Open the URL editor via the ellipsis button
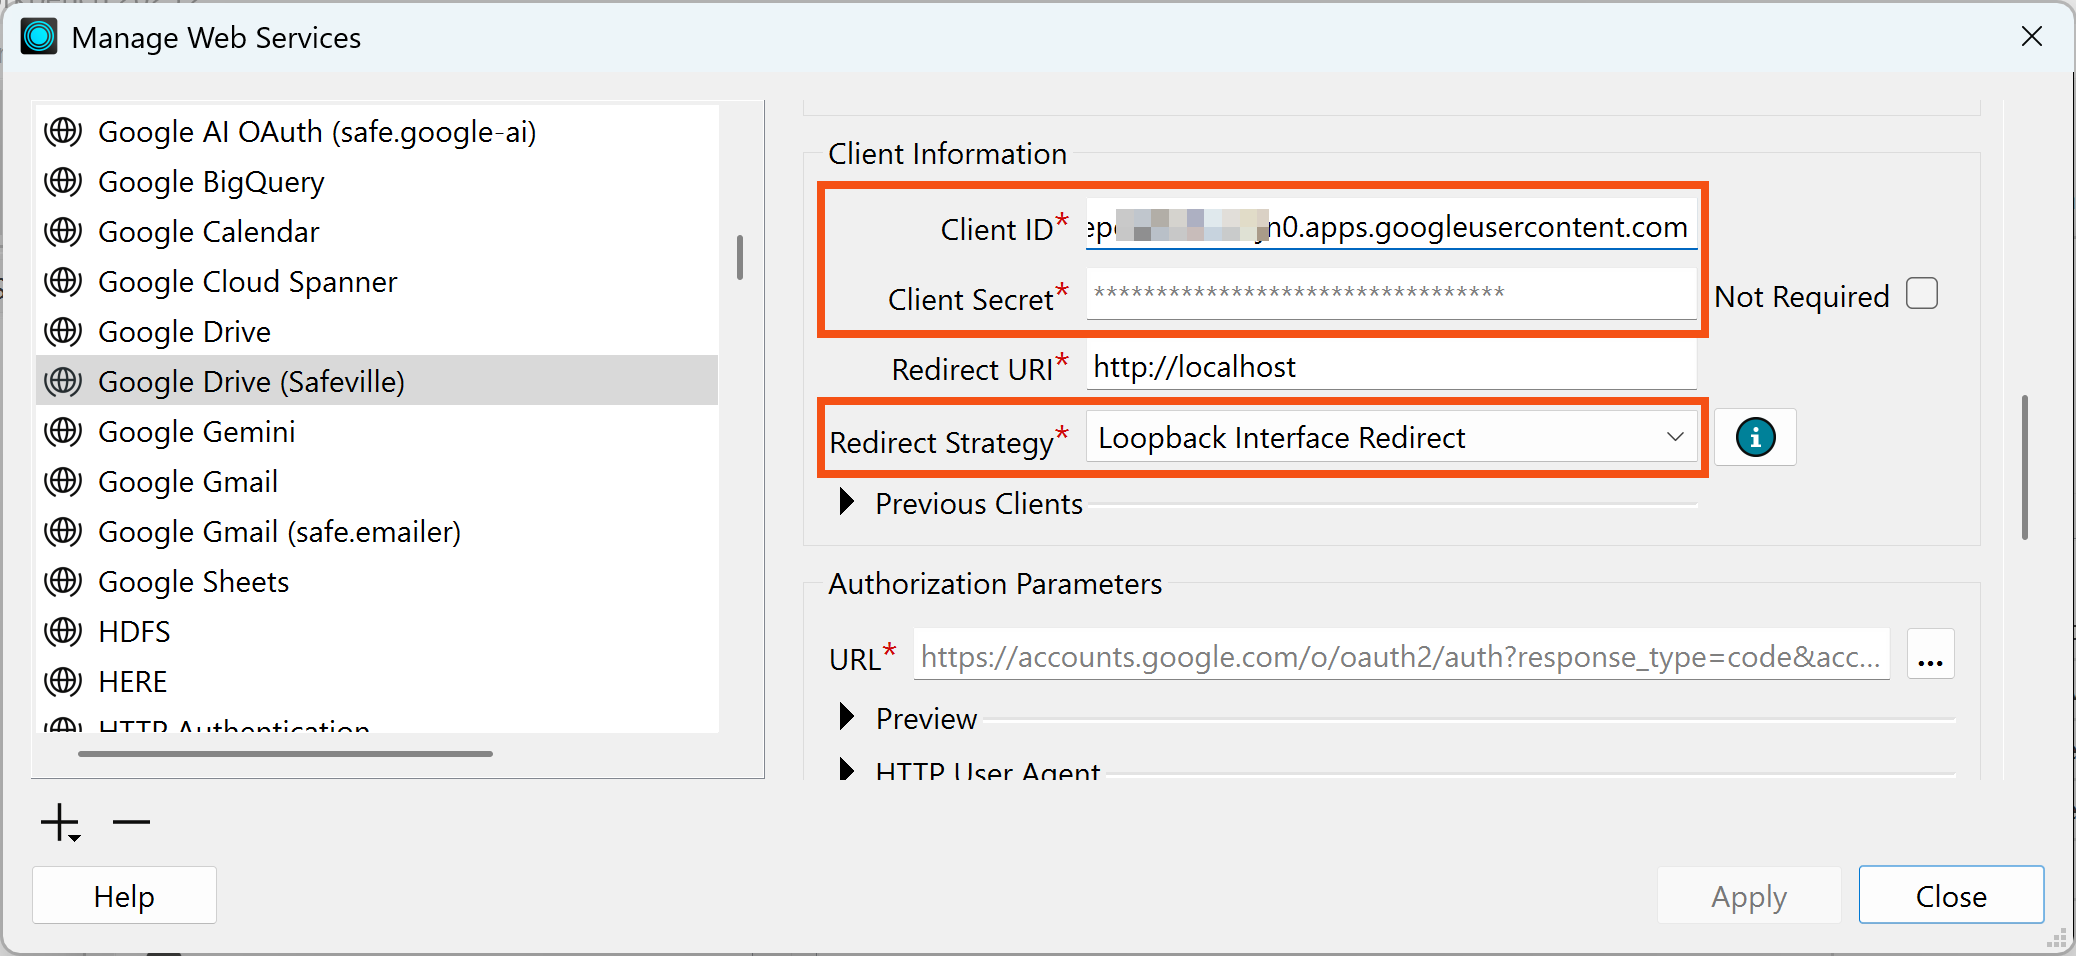 [x=1930, y=654]
